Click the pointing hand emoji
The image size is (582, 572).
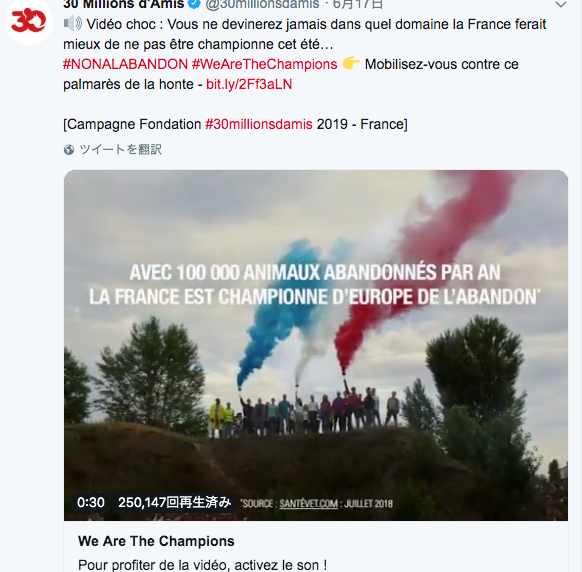(x=351, y=63)
